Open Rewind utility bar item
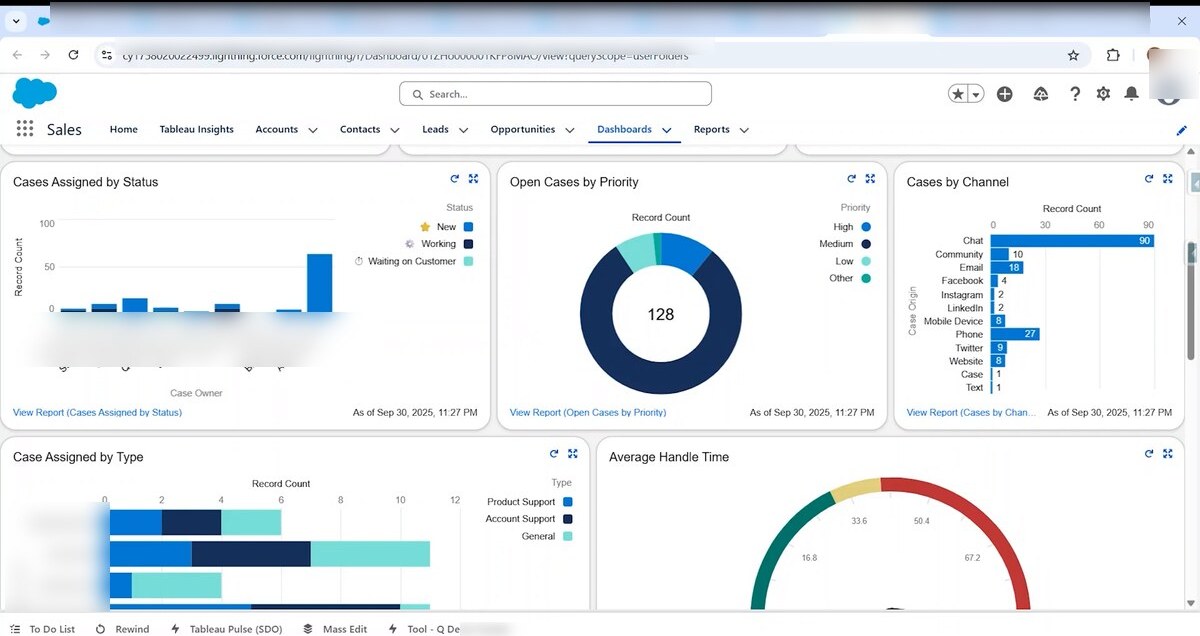This screenshot has height=636, width=1200. 122,629
